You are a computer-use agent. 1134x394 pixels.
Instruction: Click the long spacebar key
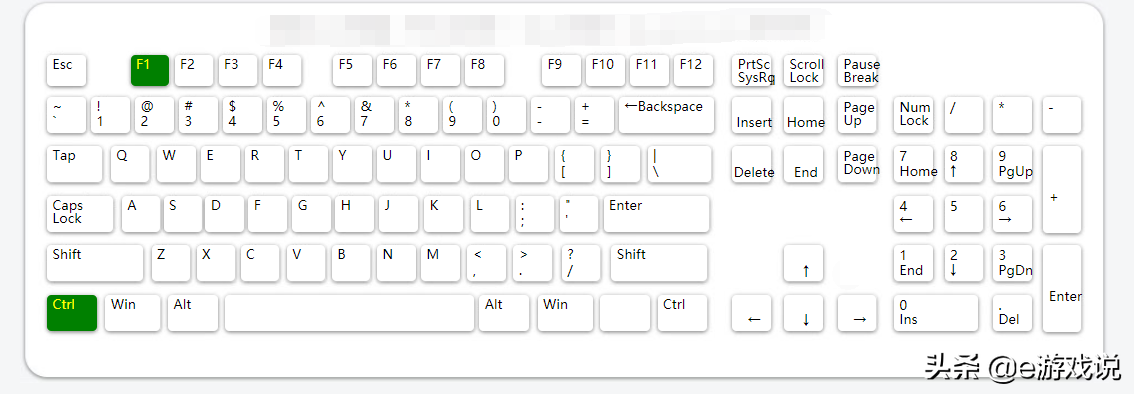(349, 312)
